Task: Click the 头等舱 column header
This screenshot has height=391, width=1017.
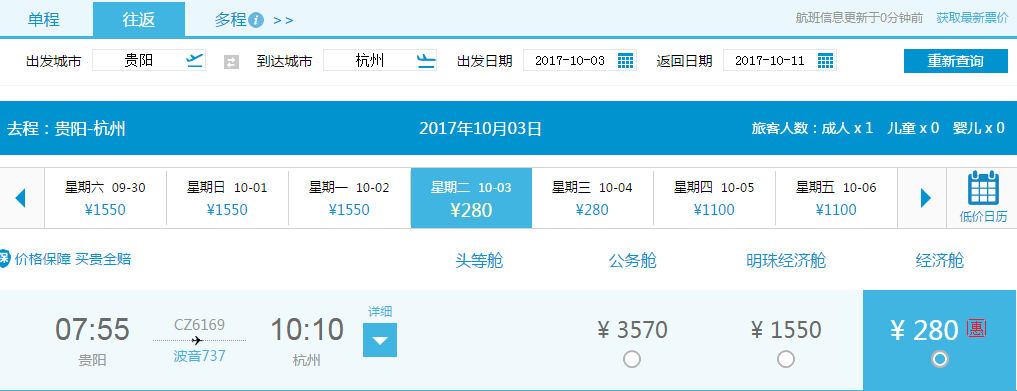Action: point(479,261)
